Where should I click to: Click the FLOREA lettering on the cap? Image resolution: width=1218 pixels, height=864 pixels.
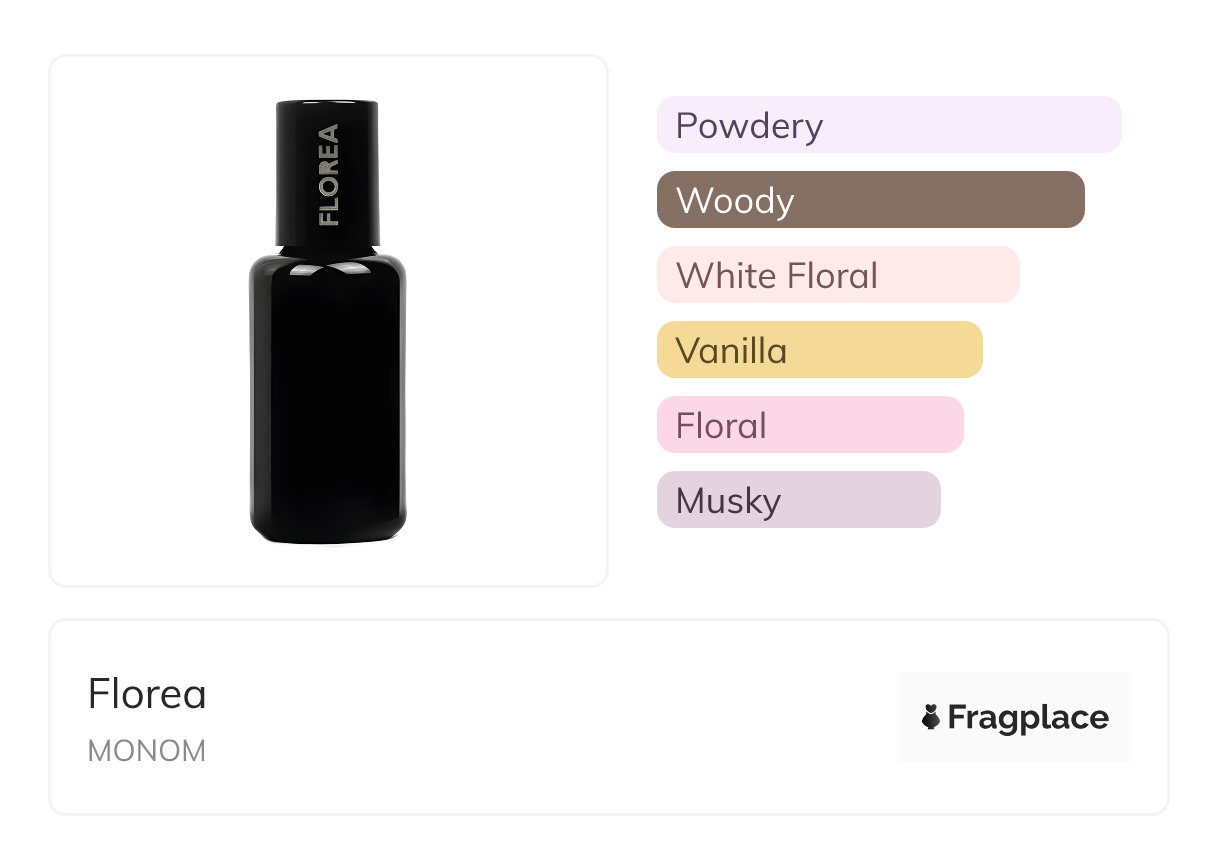coord(328,174)
